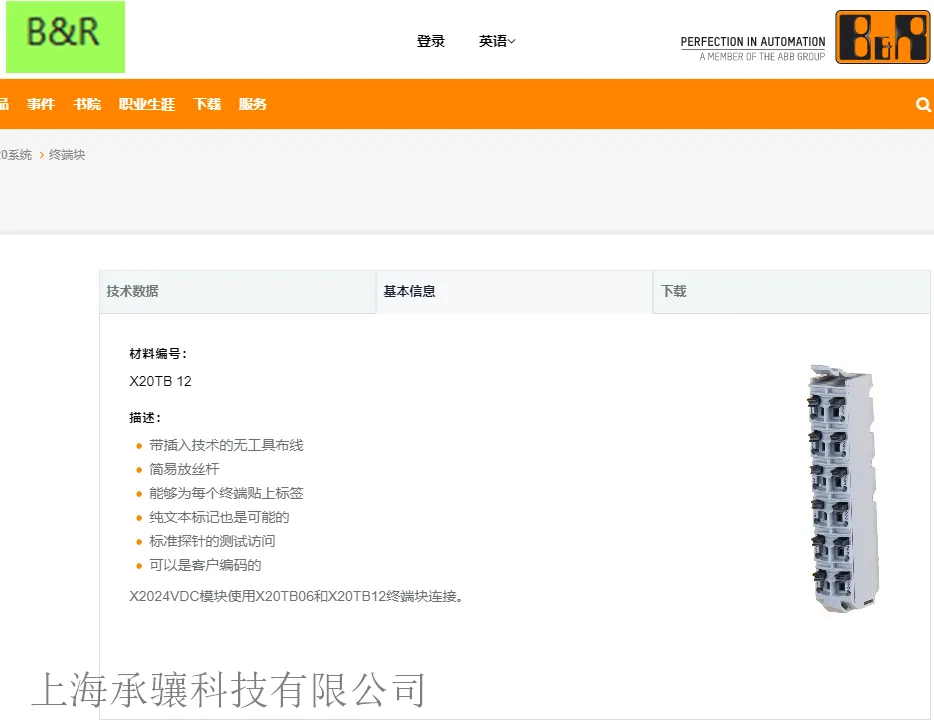Screen dimensions: 934x721
Task: Open the 英语 language dropdown
Action: pos(497,41)
